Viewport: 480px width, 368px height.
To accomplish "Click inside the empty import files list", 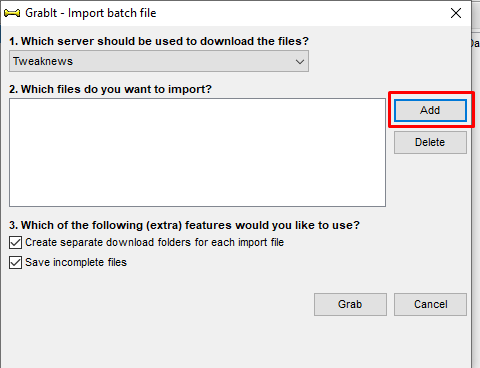I will tap(197, 152).
